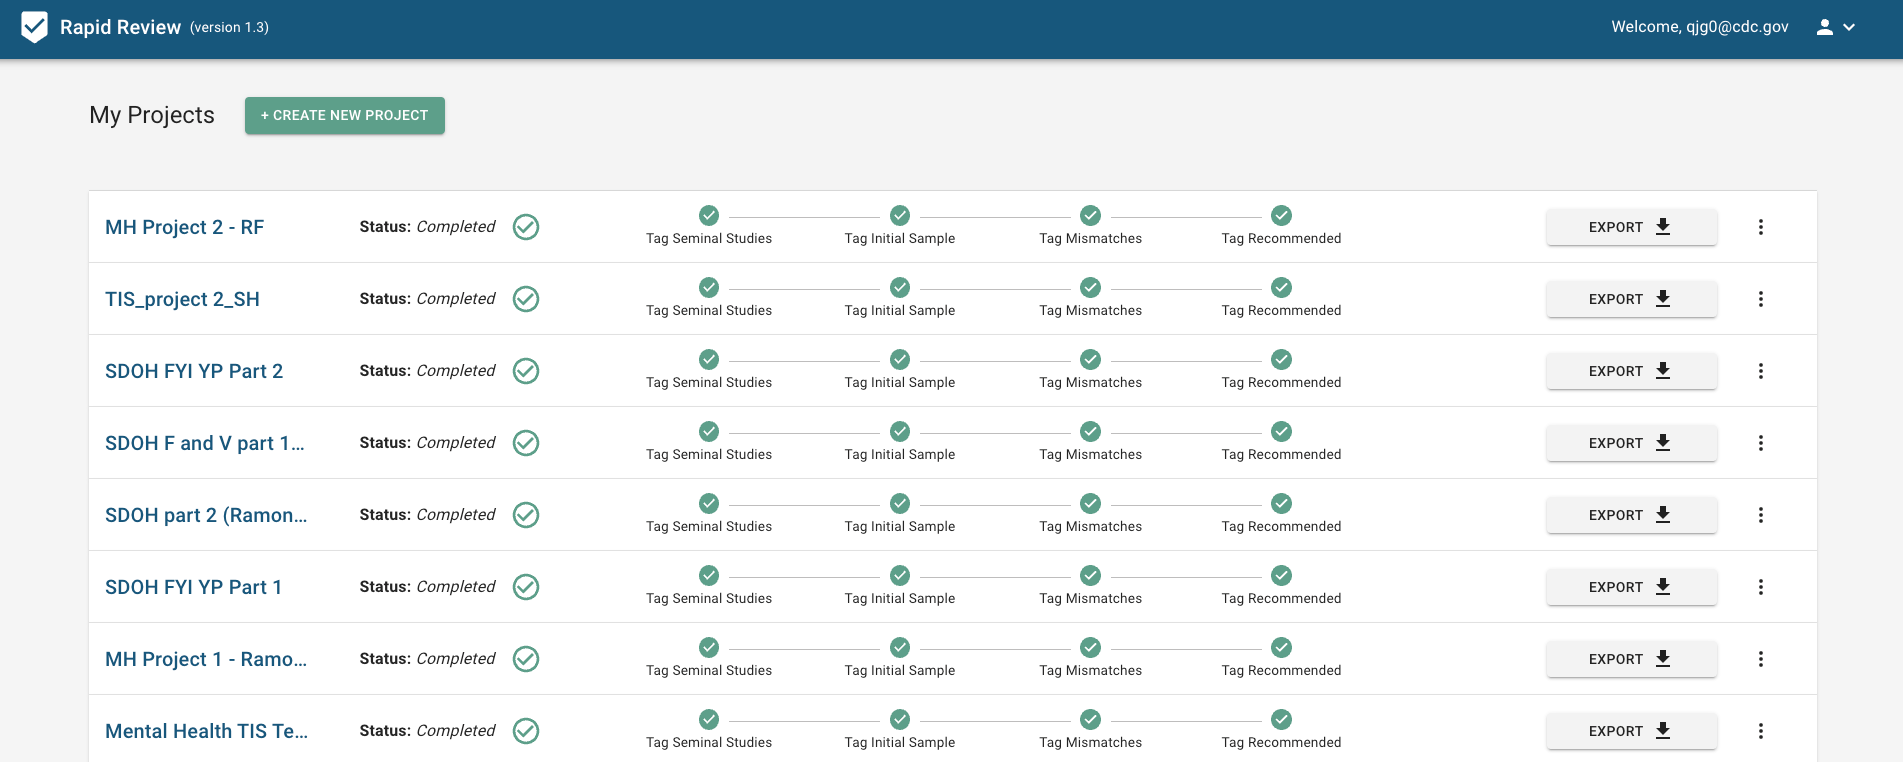
Task: Select Tag Seminal Studies step of Mental Health TIS Te
Action: (709, 730)
